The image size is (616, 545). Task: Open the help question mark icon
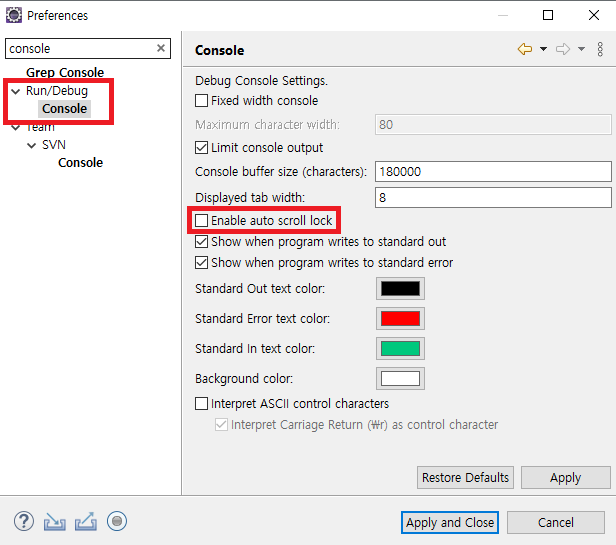pyautogui.click(x=24, y=521)
